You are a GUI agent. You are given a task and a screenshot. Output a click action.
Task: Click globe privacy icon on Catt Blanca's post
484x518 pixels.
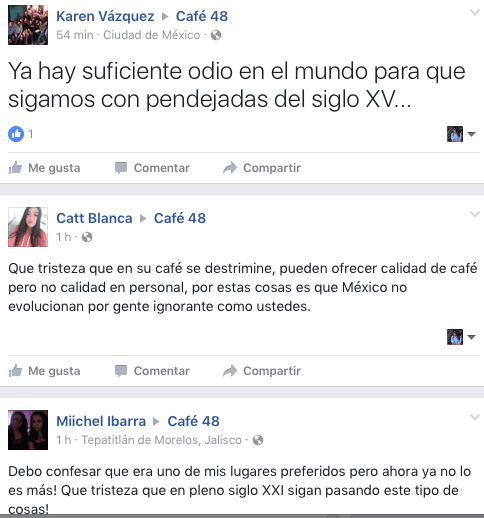87,237
